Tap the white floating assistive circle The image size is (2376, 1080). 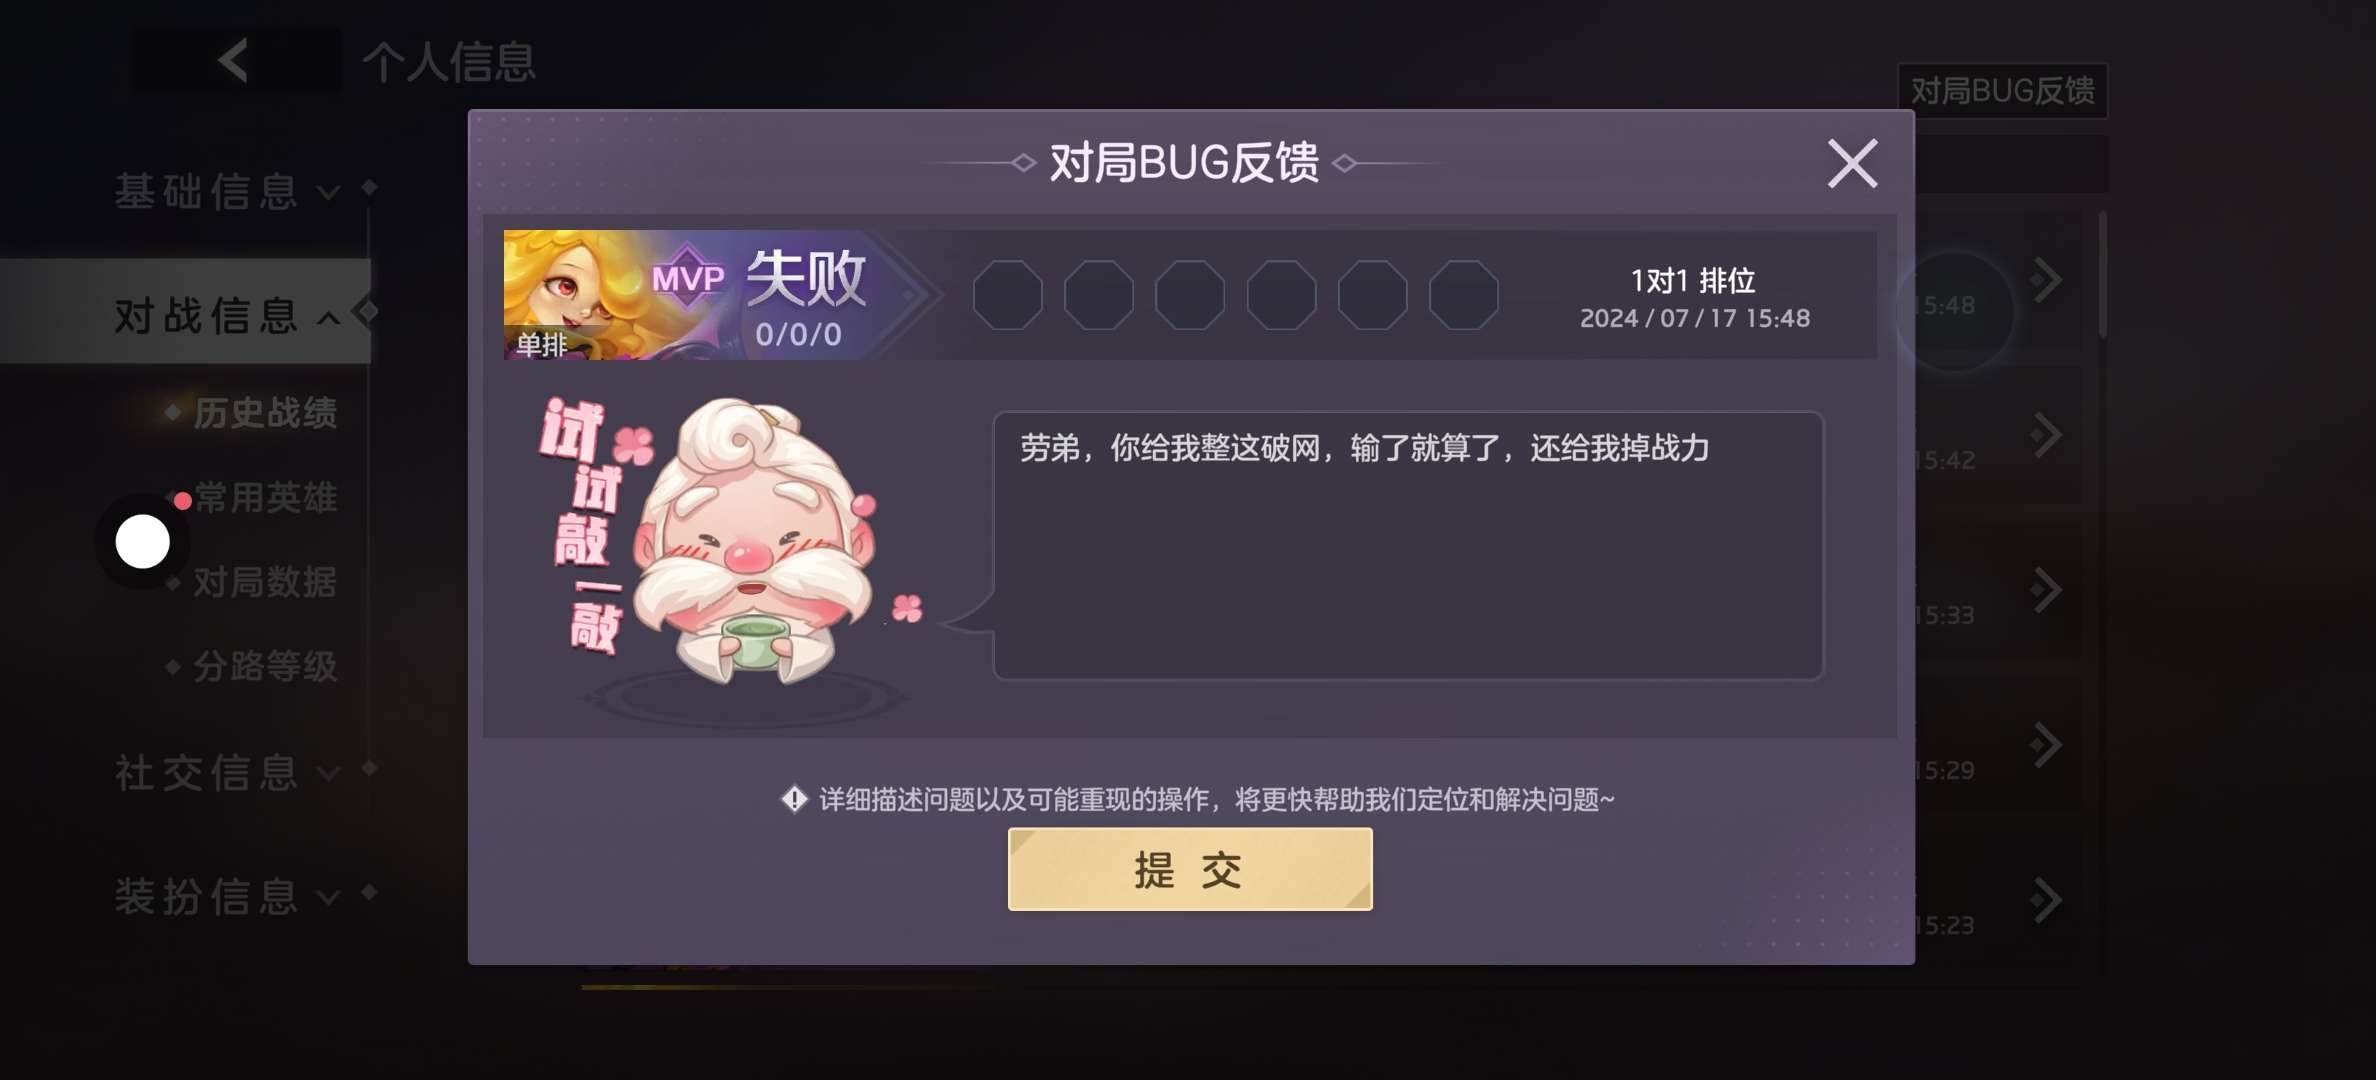tap(143, 542)
